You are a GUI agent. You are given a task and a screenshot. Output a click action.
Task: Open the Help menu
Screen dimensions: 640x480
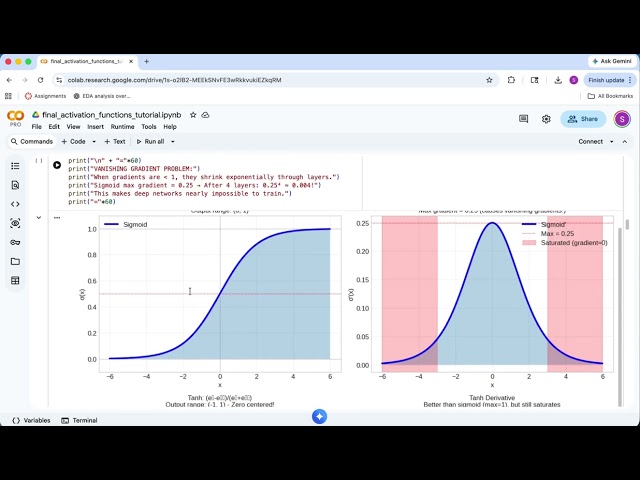(x=170, y=127)
